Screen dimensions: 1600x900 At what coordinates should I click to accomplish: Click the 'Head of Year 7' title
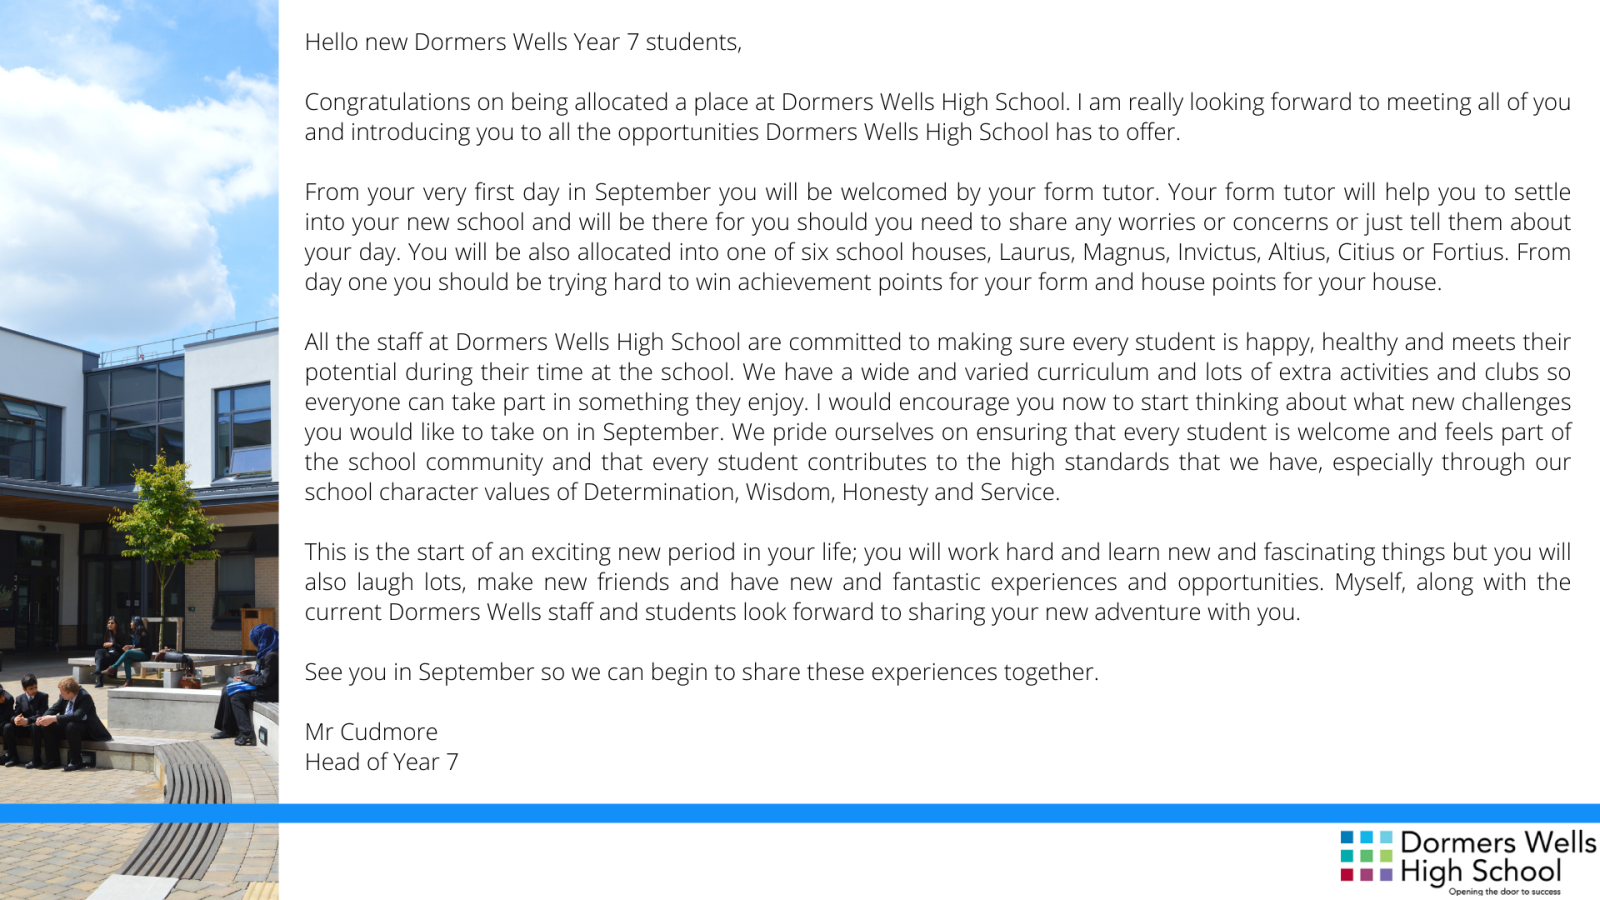click(x=381, y=762)
